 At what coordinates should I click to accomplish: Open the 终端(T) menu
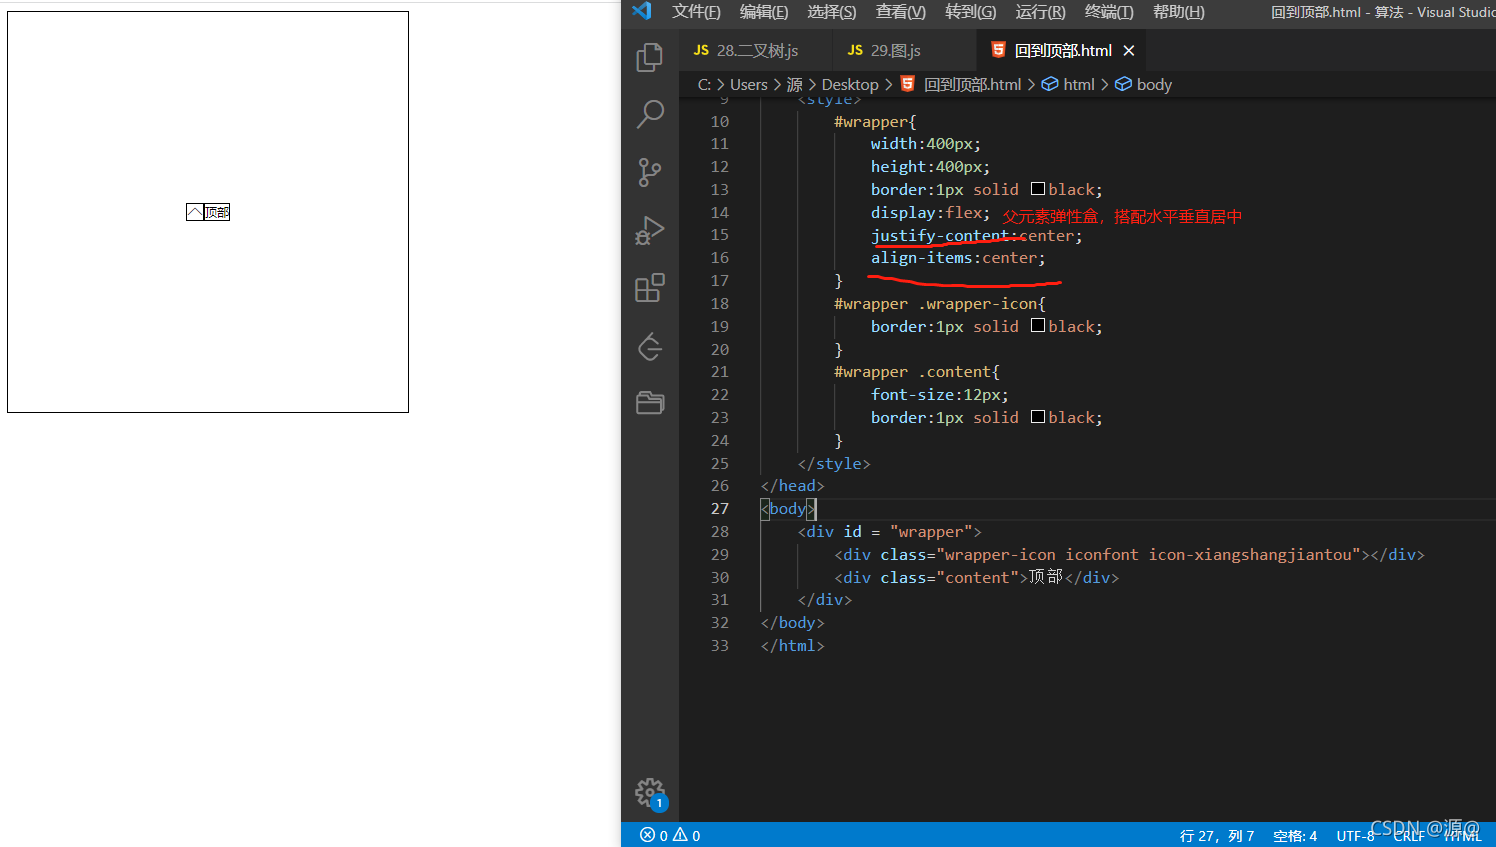tap(1109, 12)
